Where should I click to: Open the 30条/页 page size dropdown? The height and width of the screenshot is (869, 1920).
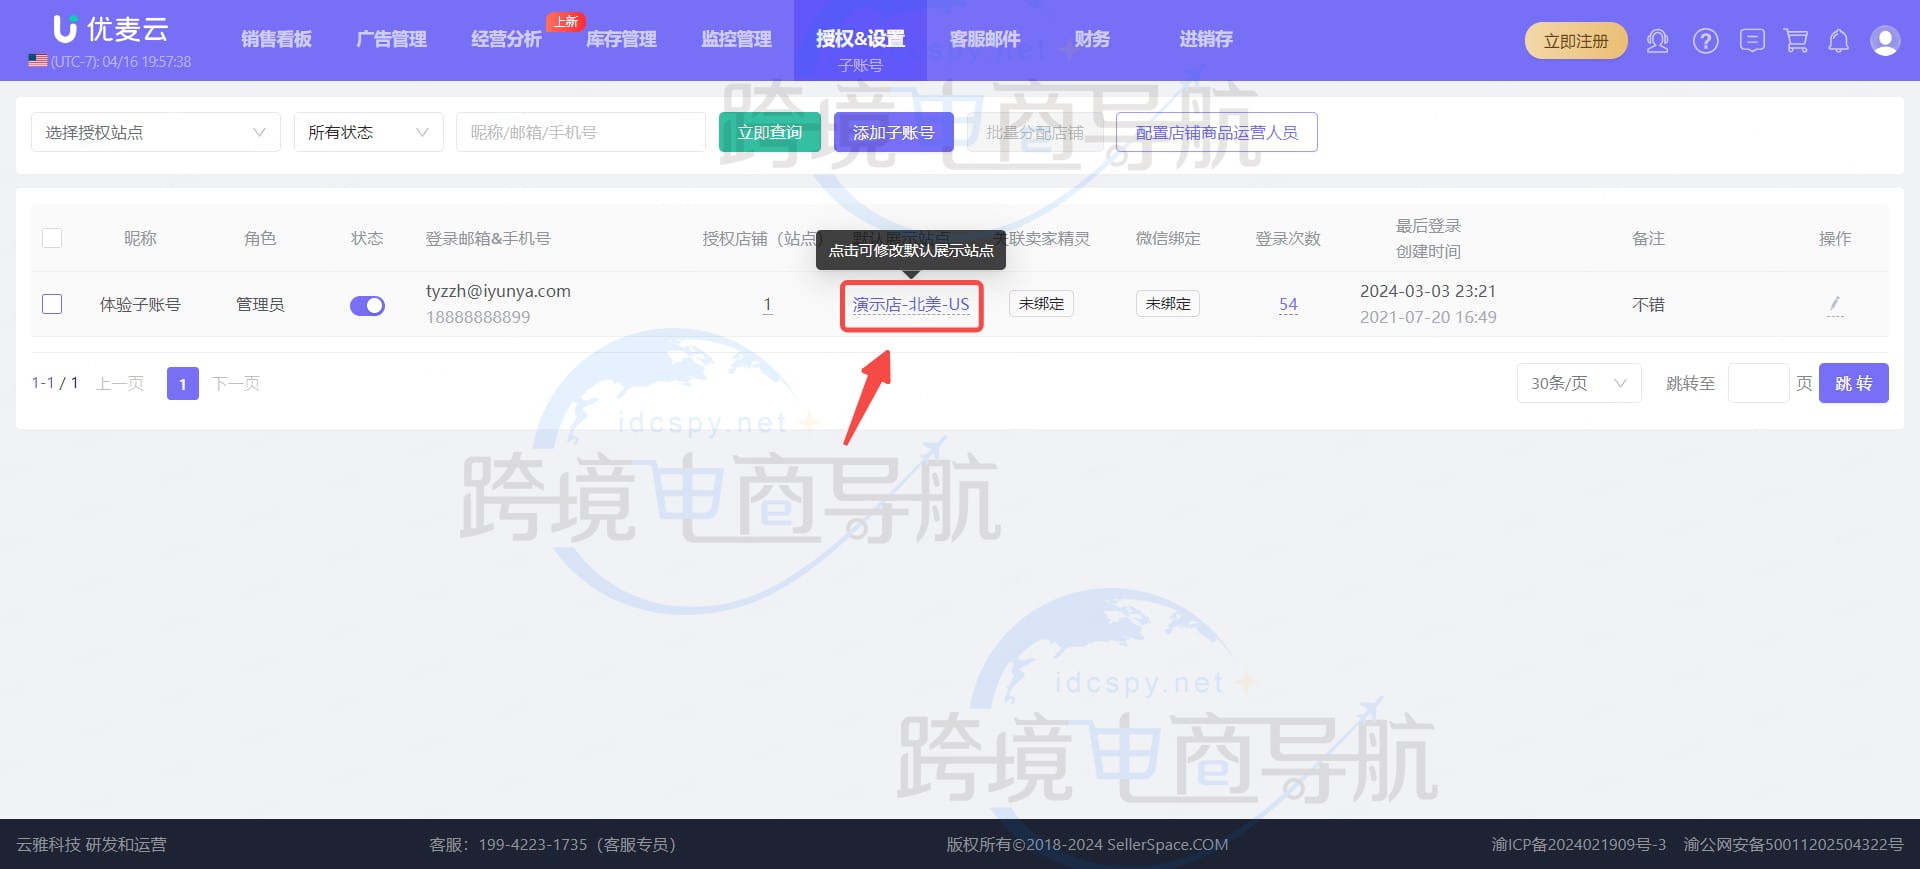point(1578,383)
